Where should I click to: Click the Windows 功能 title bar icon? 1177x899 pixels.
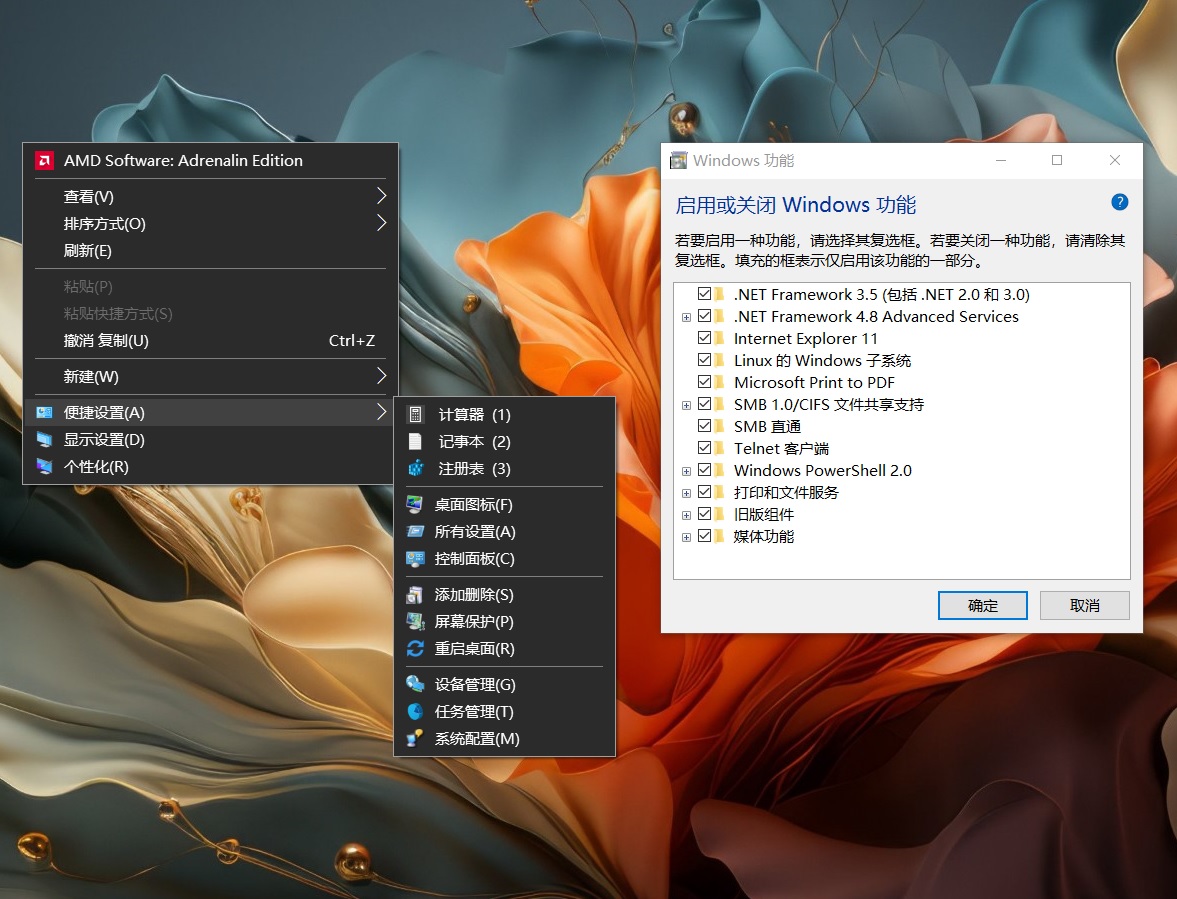click(x=679, y=161)
